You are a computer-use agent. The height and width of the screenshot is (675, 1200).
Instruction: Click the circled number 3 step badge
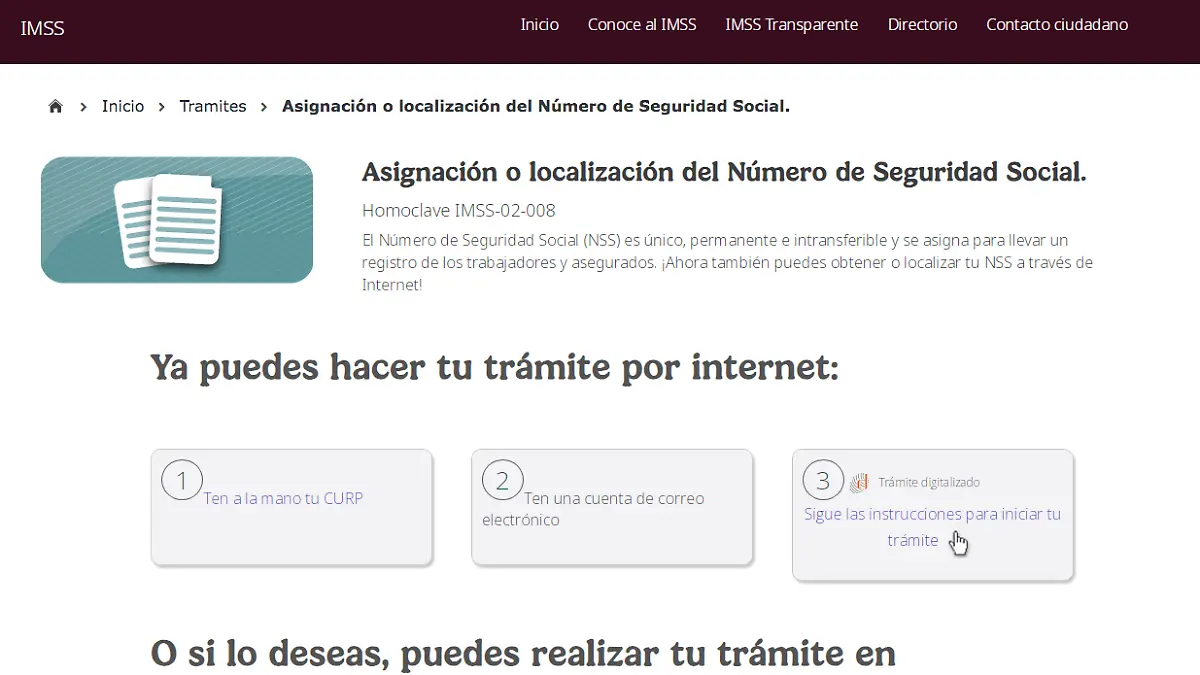click(x=822, y=480)
